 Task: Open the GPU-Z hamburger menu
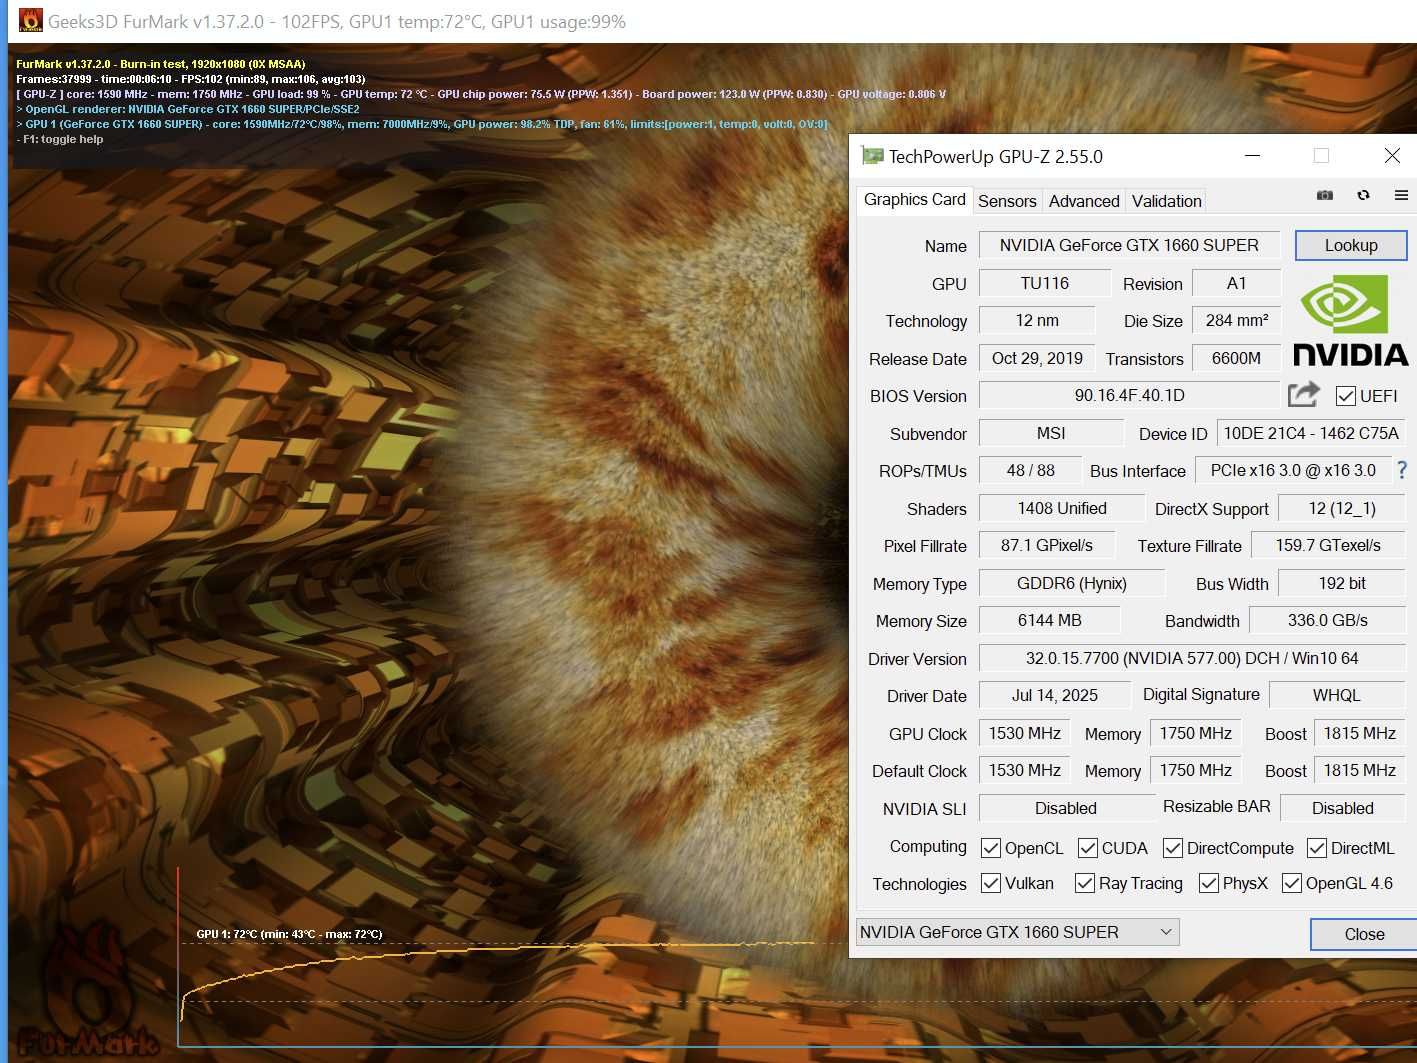coord(1401,196)
